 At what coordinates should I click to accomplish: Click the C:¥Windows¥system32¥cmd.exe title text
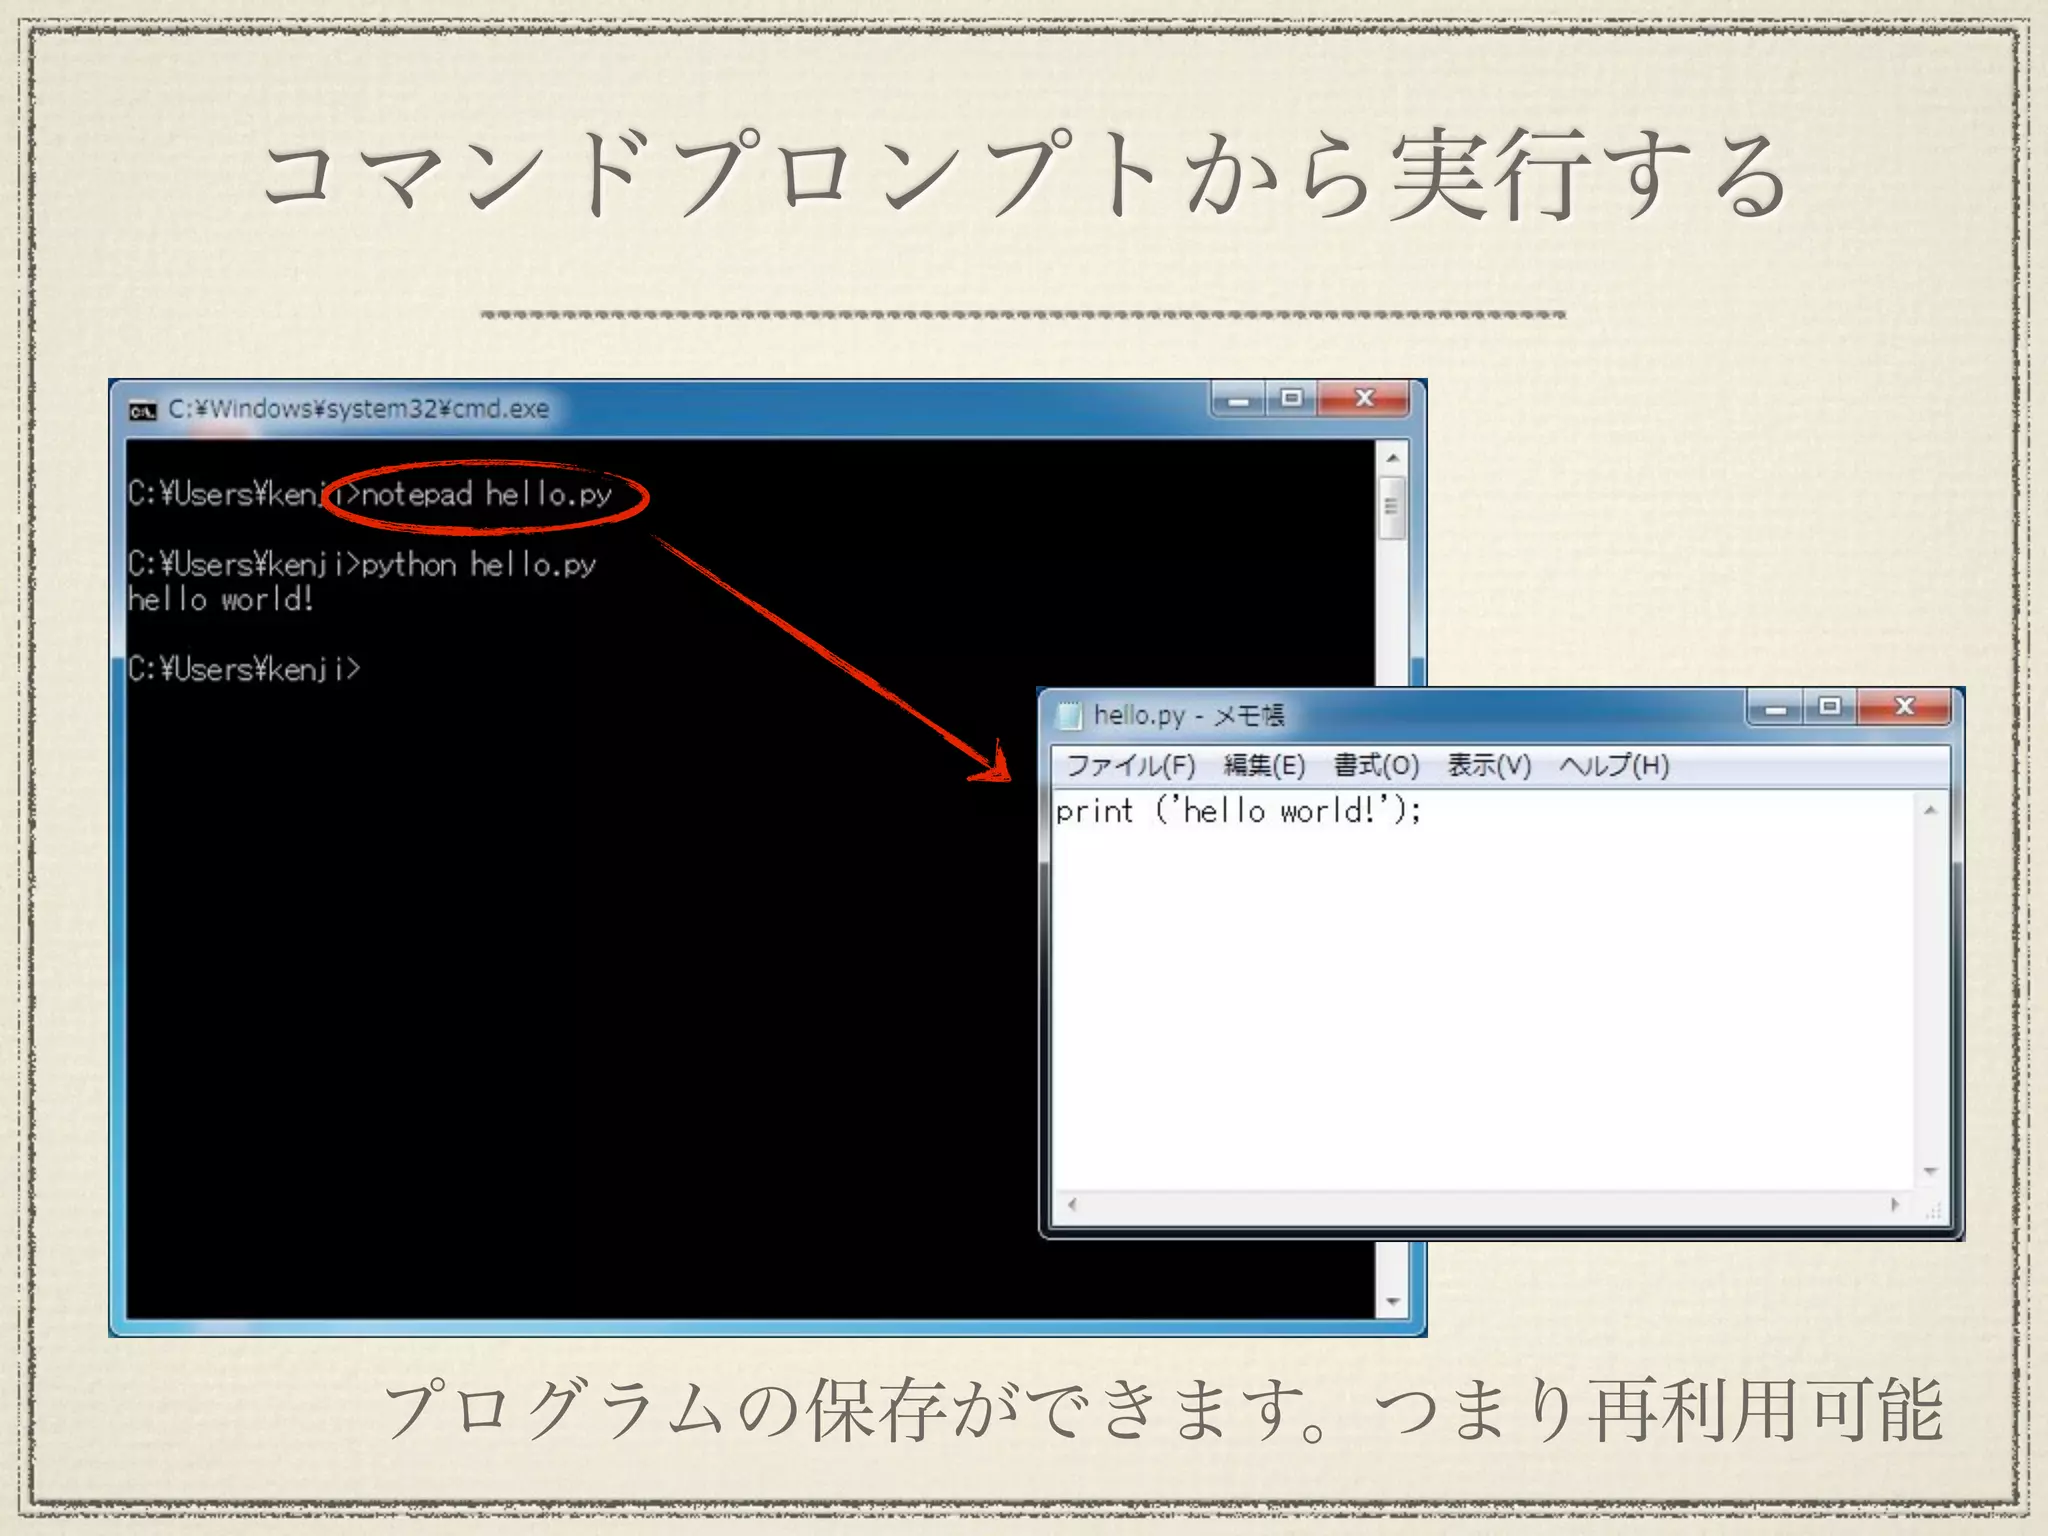click(358, 409)
